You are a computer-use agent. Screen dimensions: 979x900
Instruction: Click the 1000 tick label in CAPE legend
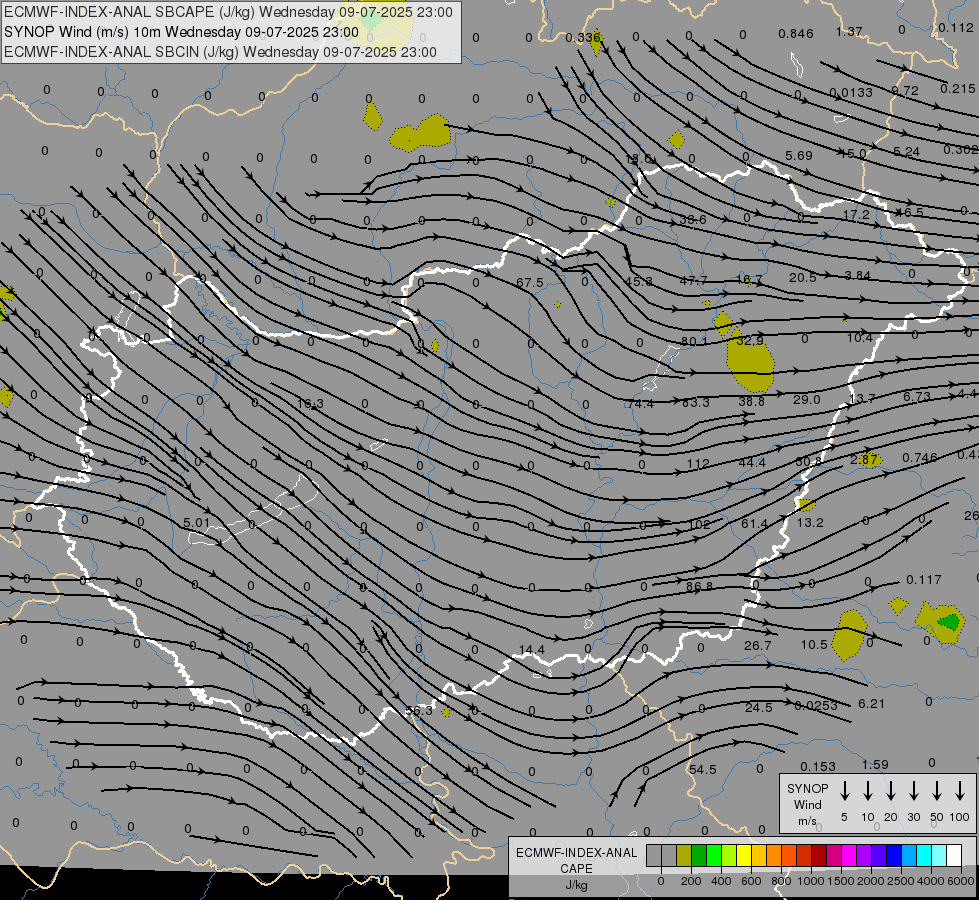coord(811,881)
